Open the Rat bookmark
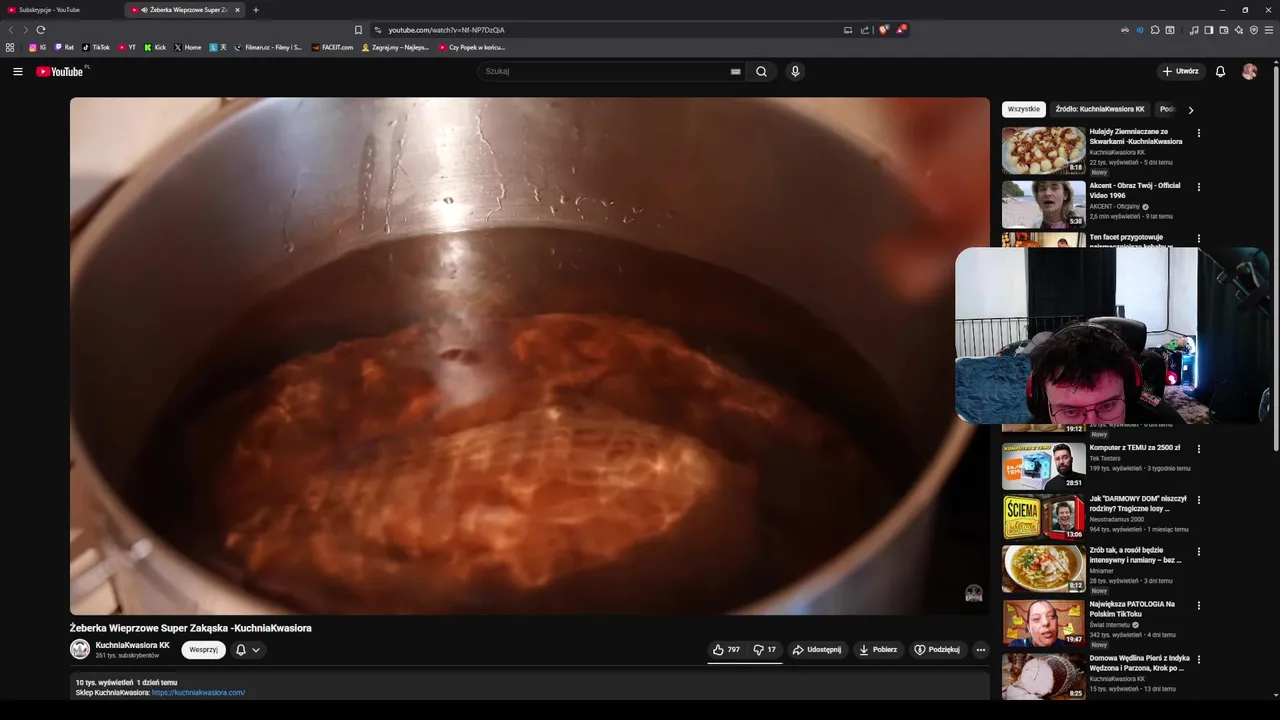Viewport: 1280px width, 720px height. (64, 47)
